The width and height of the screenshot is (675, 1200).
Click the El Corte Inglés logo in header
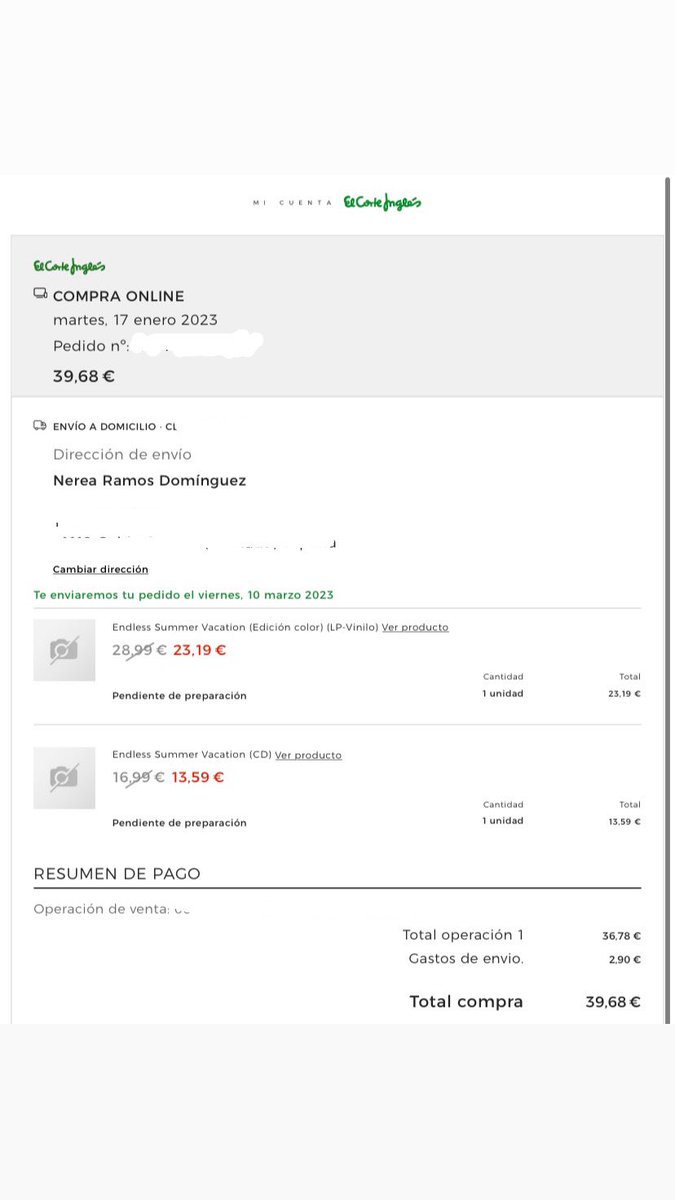tap(382, 202)
